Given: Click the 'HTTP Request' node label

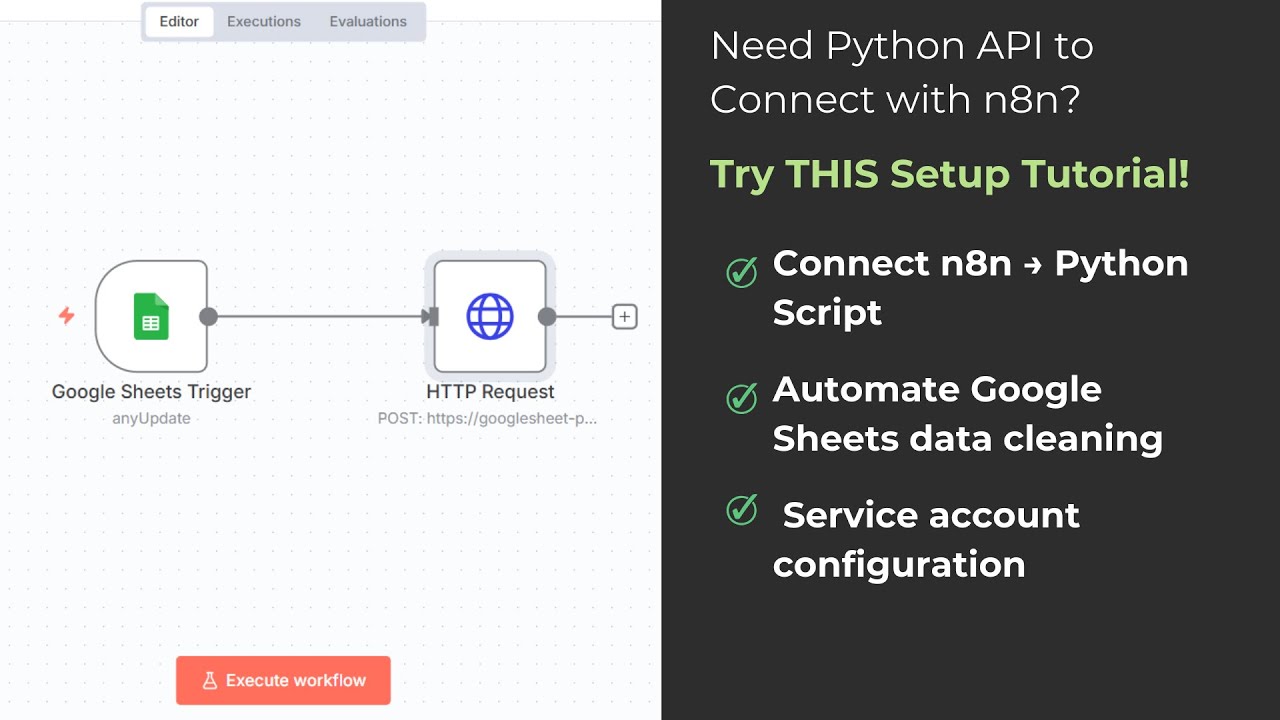Looking at the screenshot, I should click(x=490, y=392).
